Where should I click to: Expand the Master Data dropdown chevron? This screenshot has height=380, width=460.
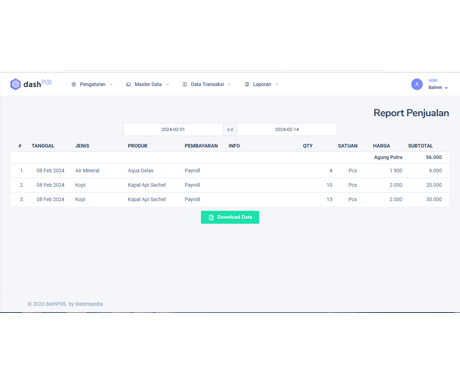pyautogui.click(x=167, y=84)
